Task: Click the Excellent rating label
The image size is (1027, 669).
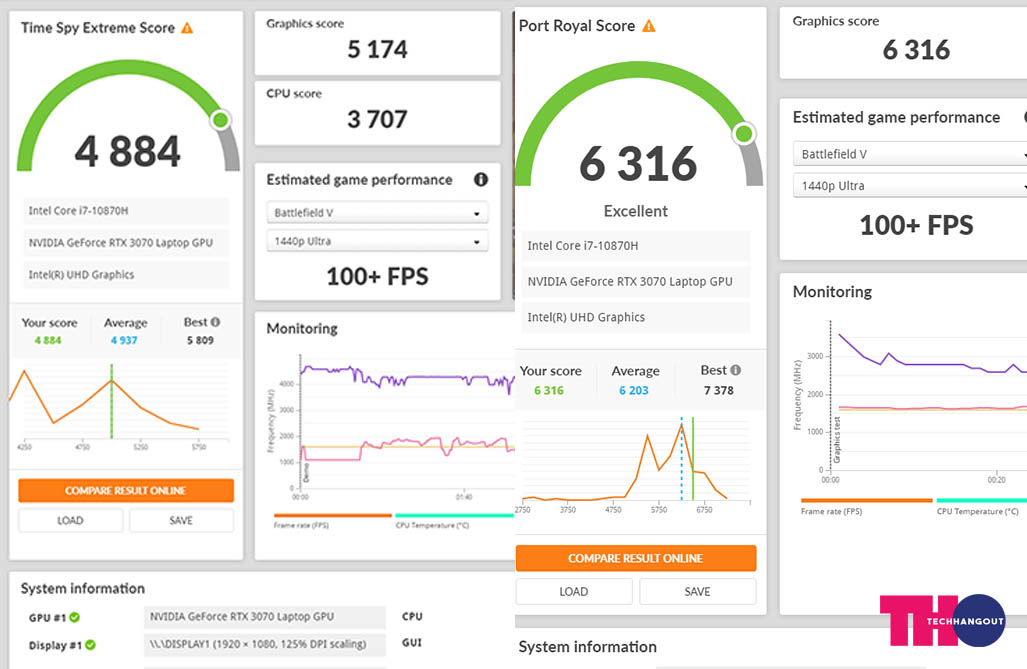Action: tap(635, 211)
